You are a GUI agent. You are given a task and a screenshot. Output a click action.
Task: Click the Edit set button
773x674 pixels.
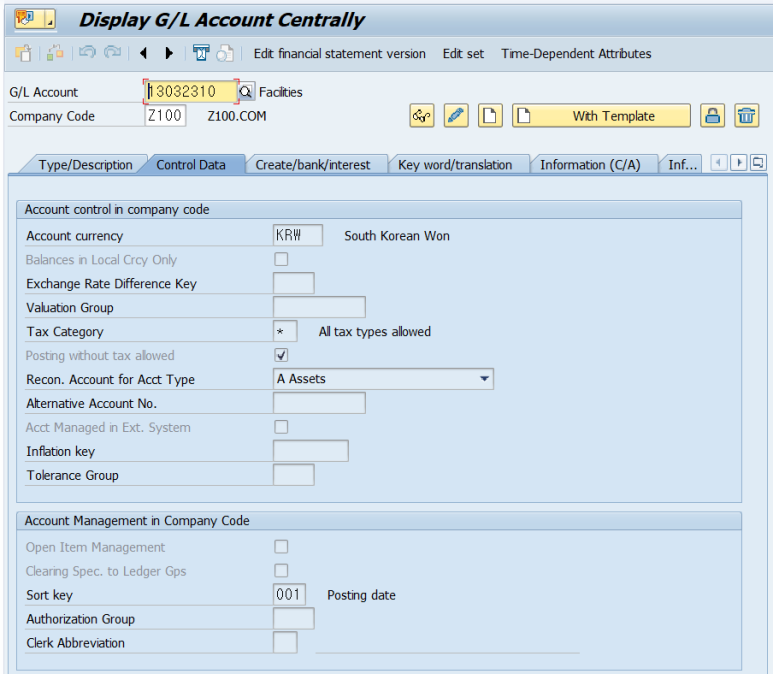pyautogui.click(x=463, y=53)
